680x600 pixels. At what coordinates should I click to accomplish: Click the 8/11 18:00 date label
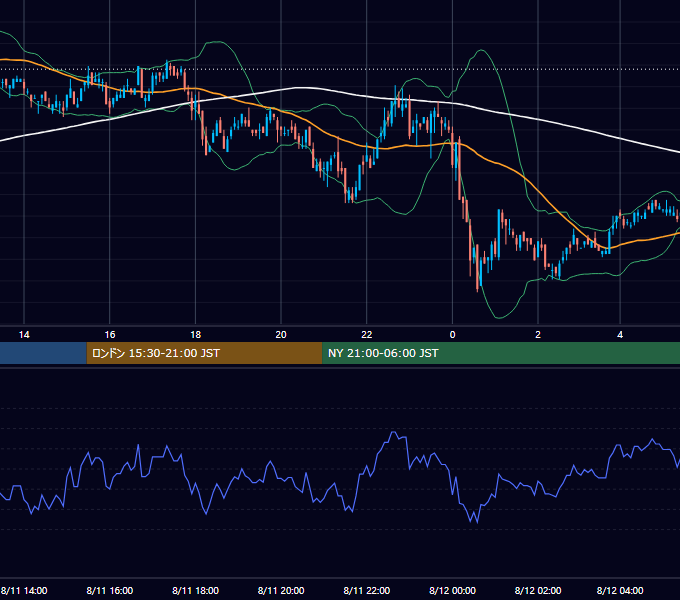196,590
